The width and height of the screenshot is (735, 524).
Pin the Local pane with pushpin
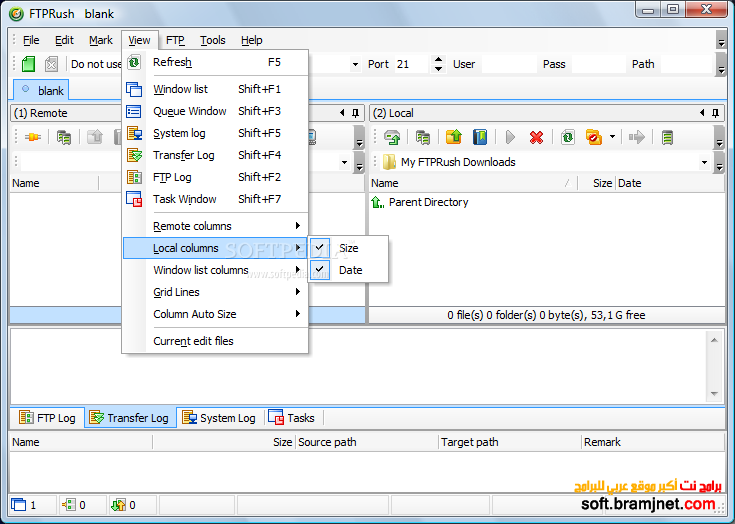coord(715,113)
